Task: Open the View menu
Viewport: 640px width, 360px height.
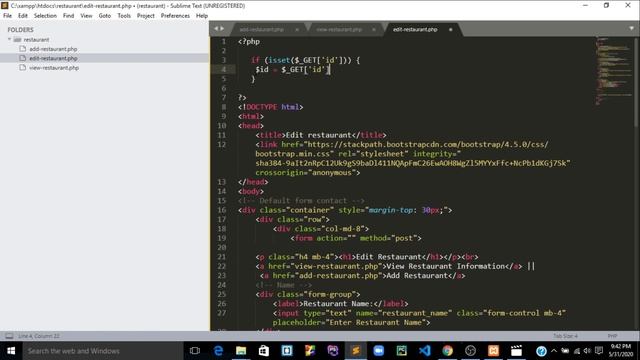Action: pos(86,16)
